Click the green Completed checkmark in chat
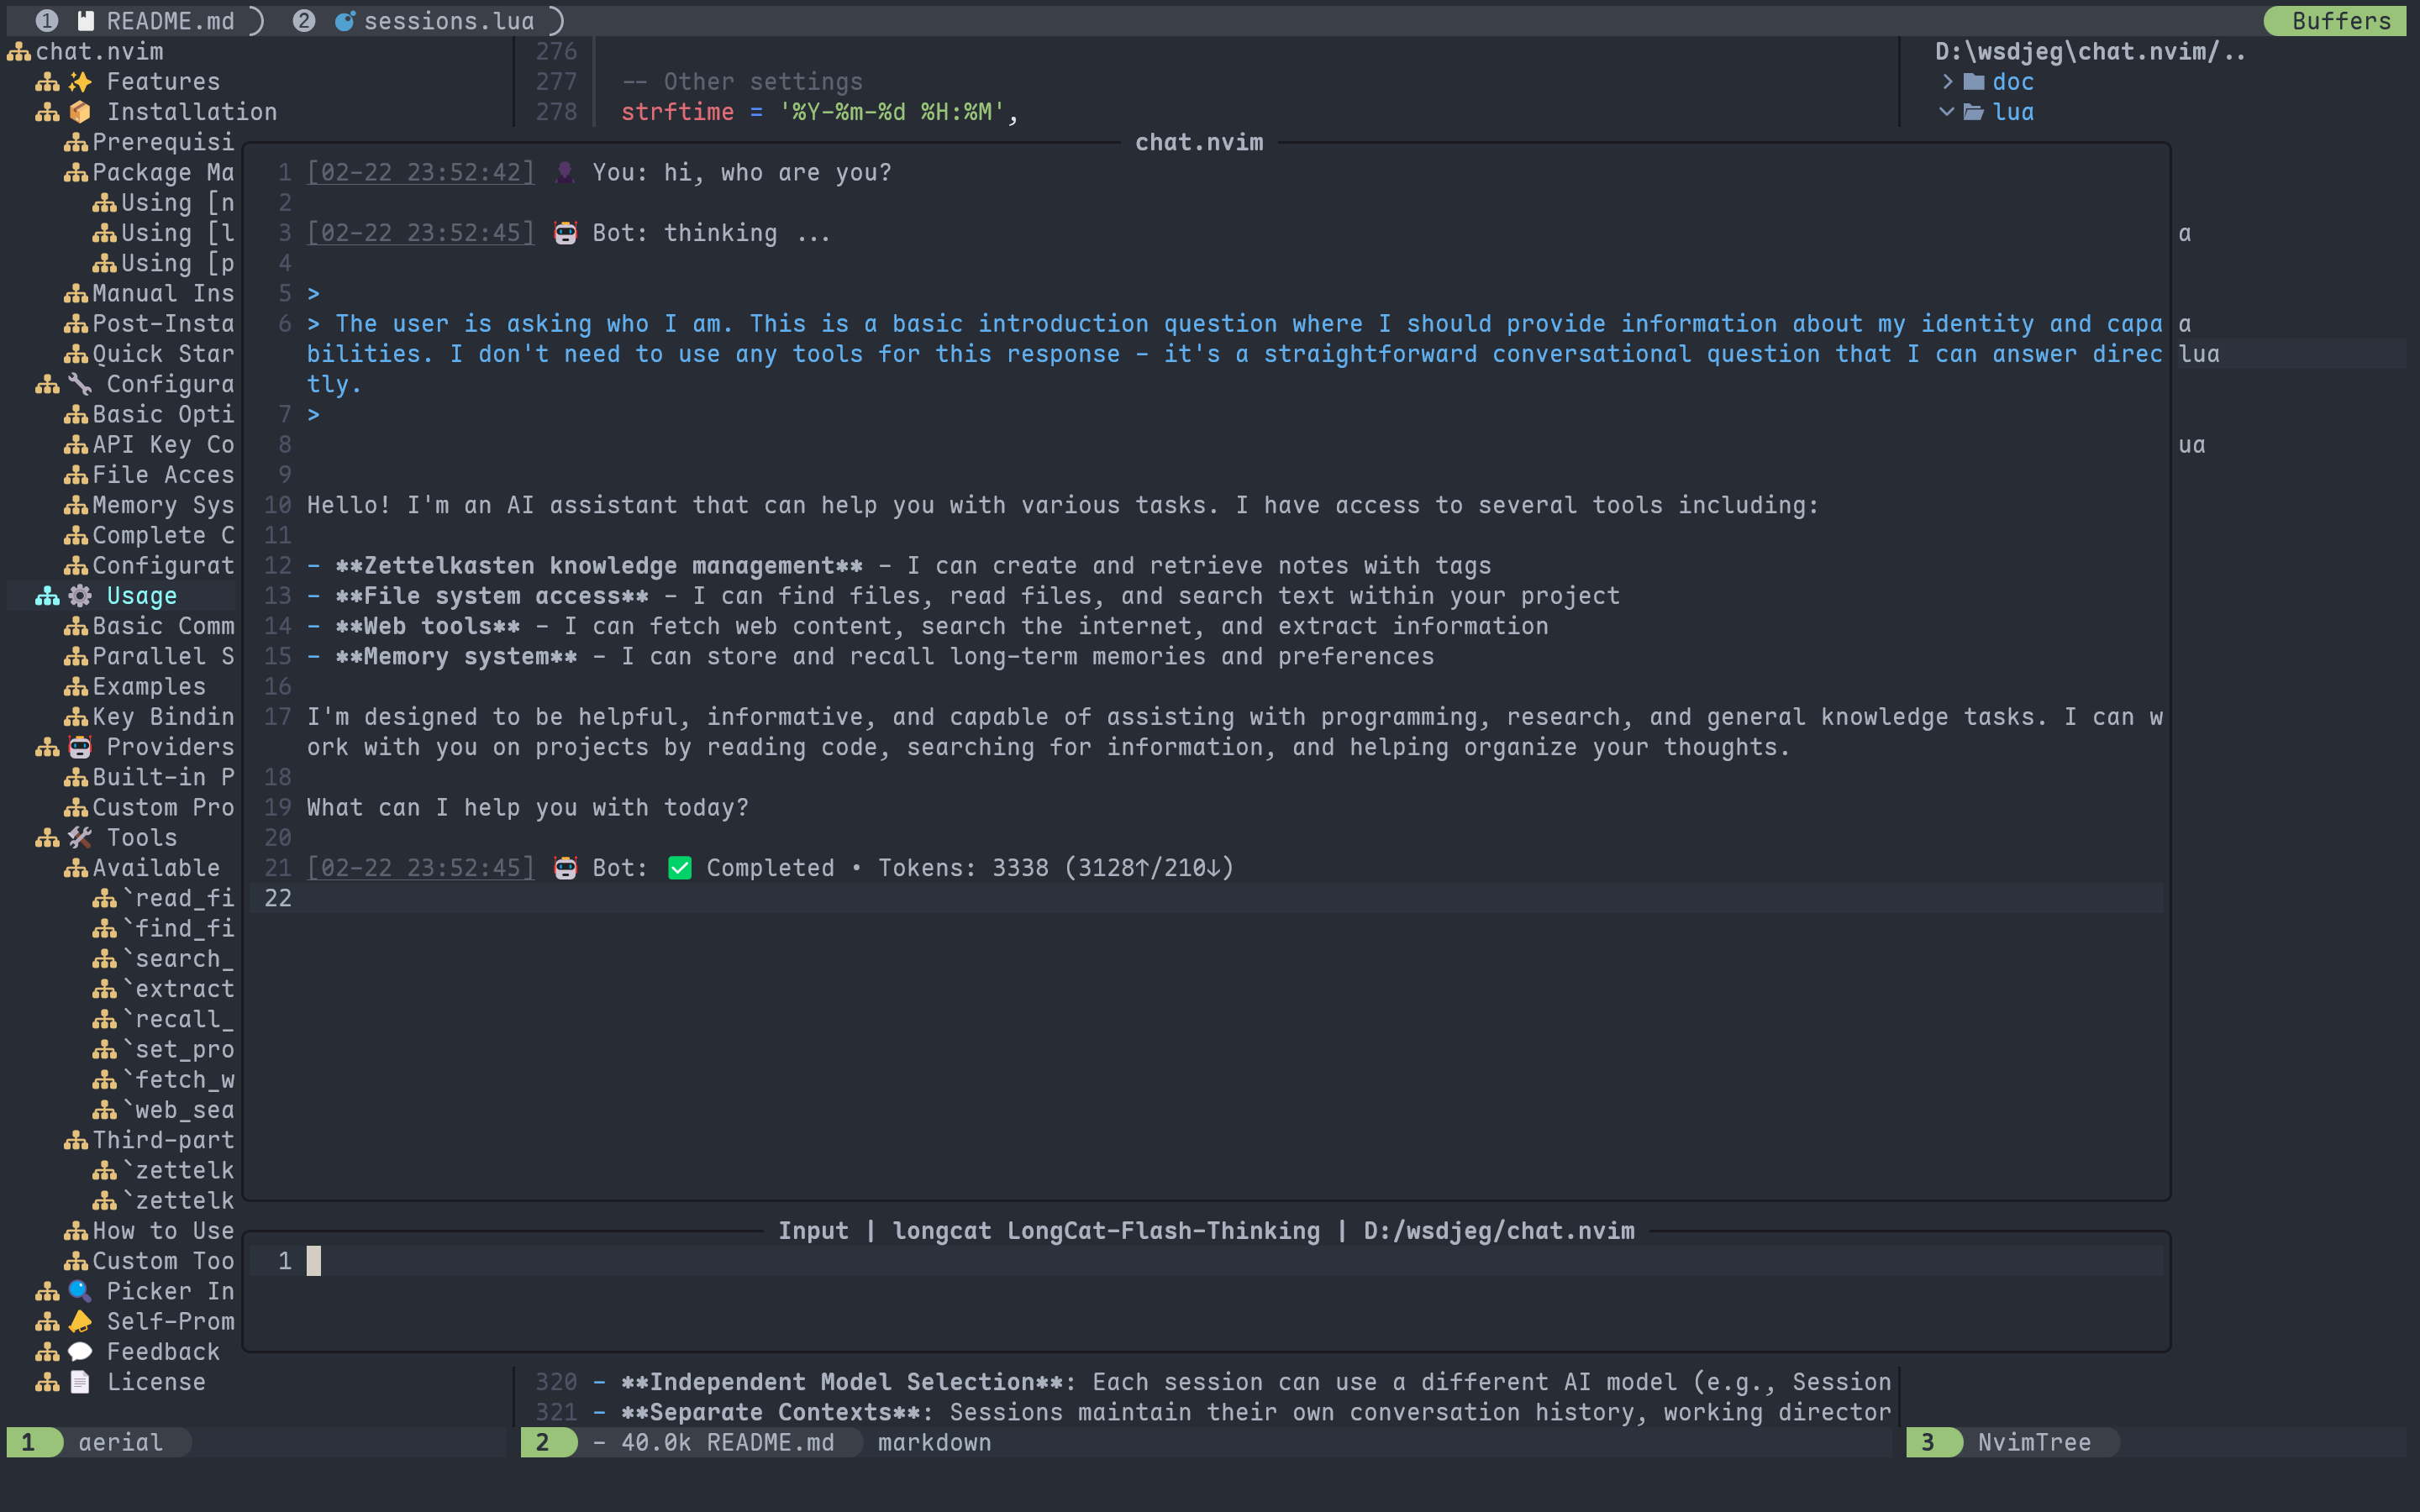 point(680,868)
